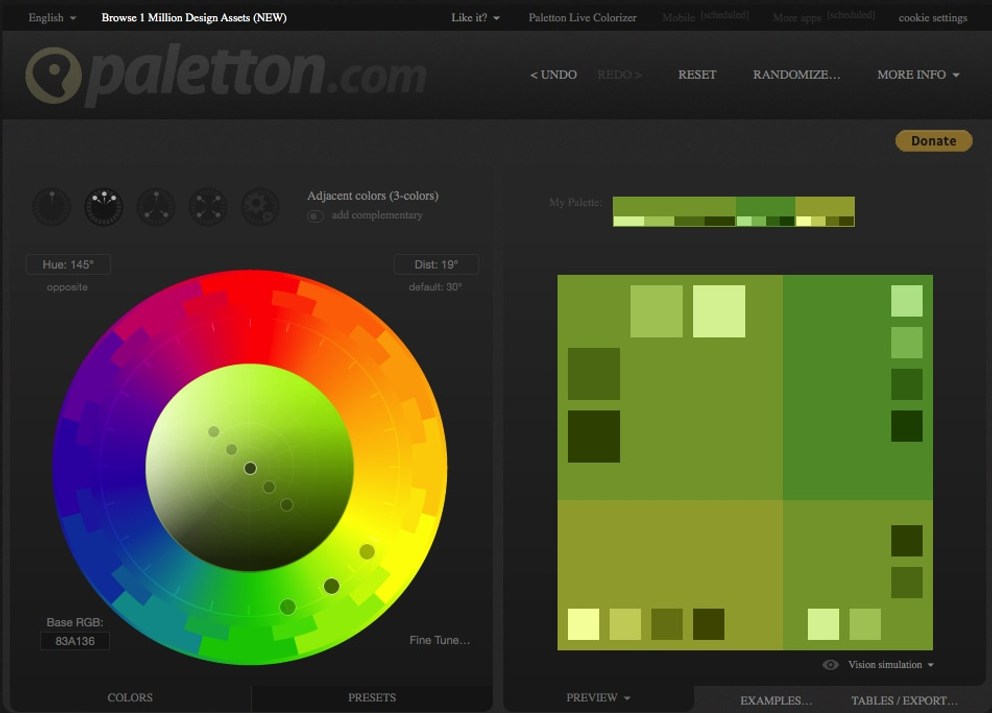This screenshot has height=713, width=992.
Task: Open Paletton Live Colorizer link
Action: click(583, 18)
